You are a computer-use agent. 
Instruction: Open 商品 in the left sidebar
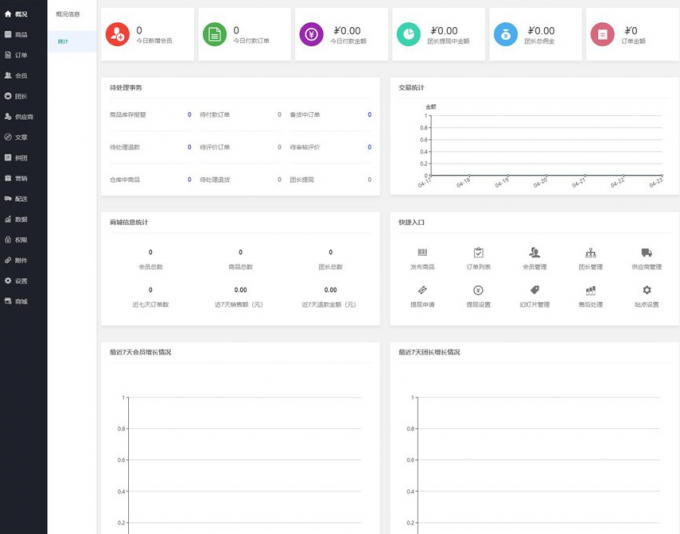point(21,35)
